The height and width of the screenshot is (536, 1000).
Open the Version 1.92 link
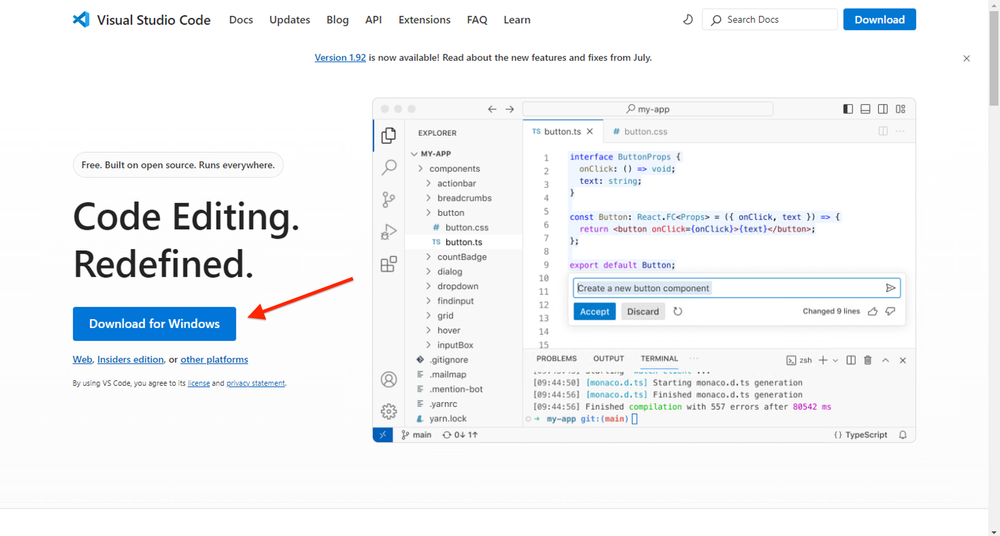click(340, 57)
